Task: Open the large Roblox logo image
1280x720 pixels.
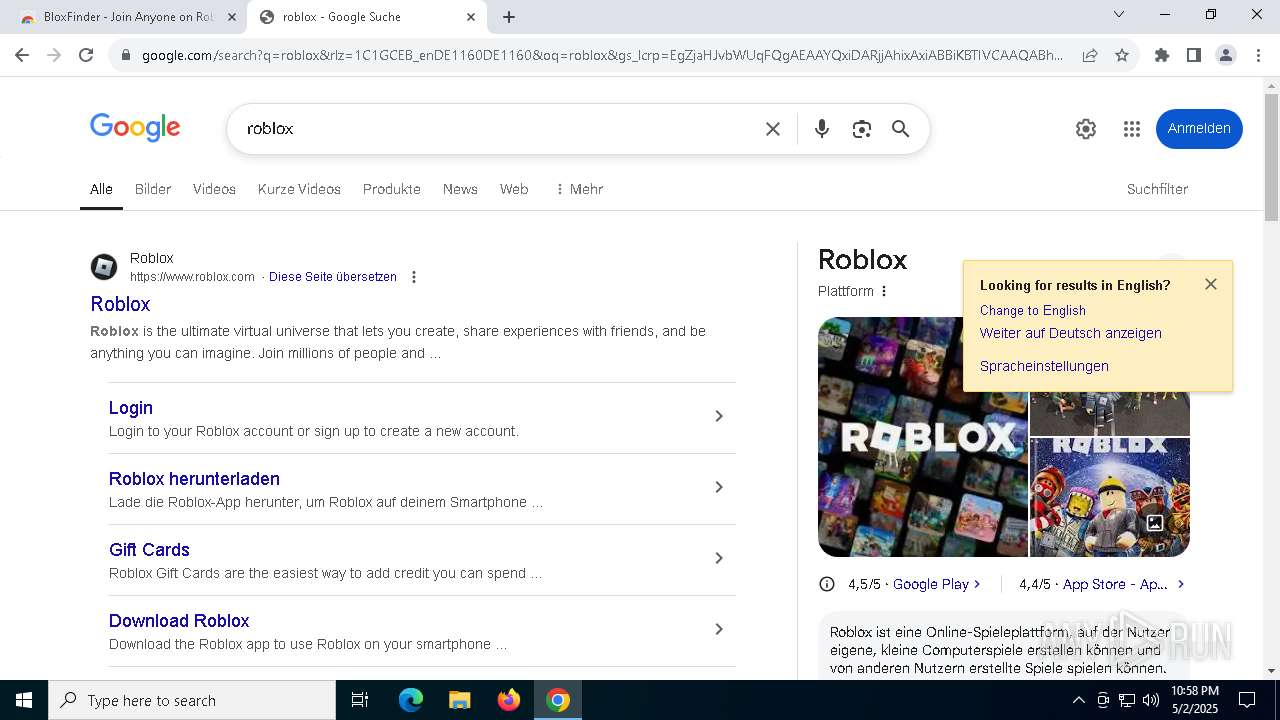Action: [x=923, y=437]
